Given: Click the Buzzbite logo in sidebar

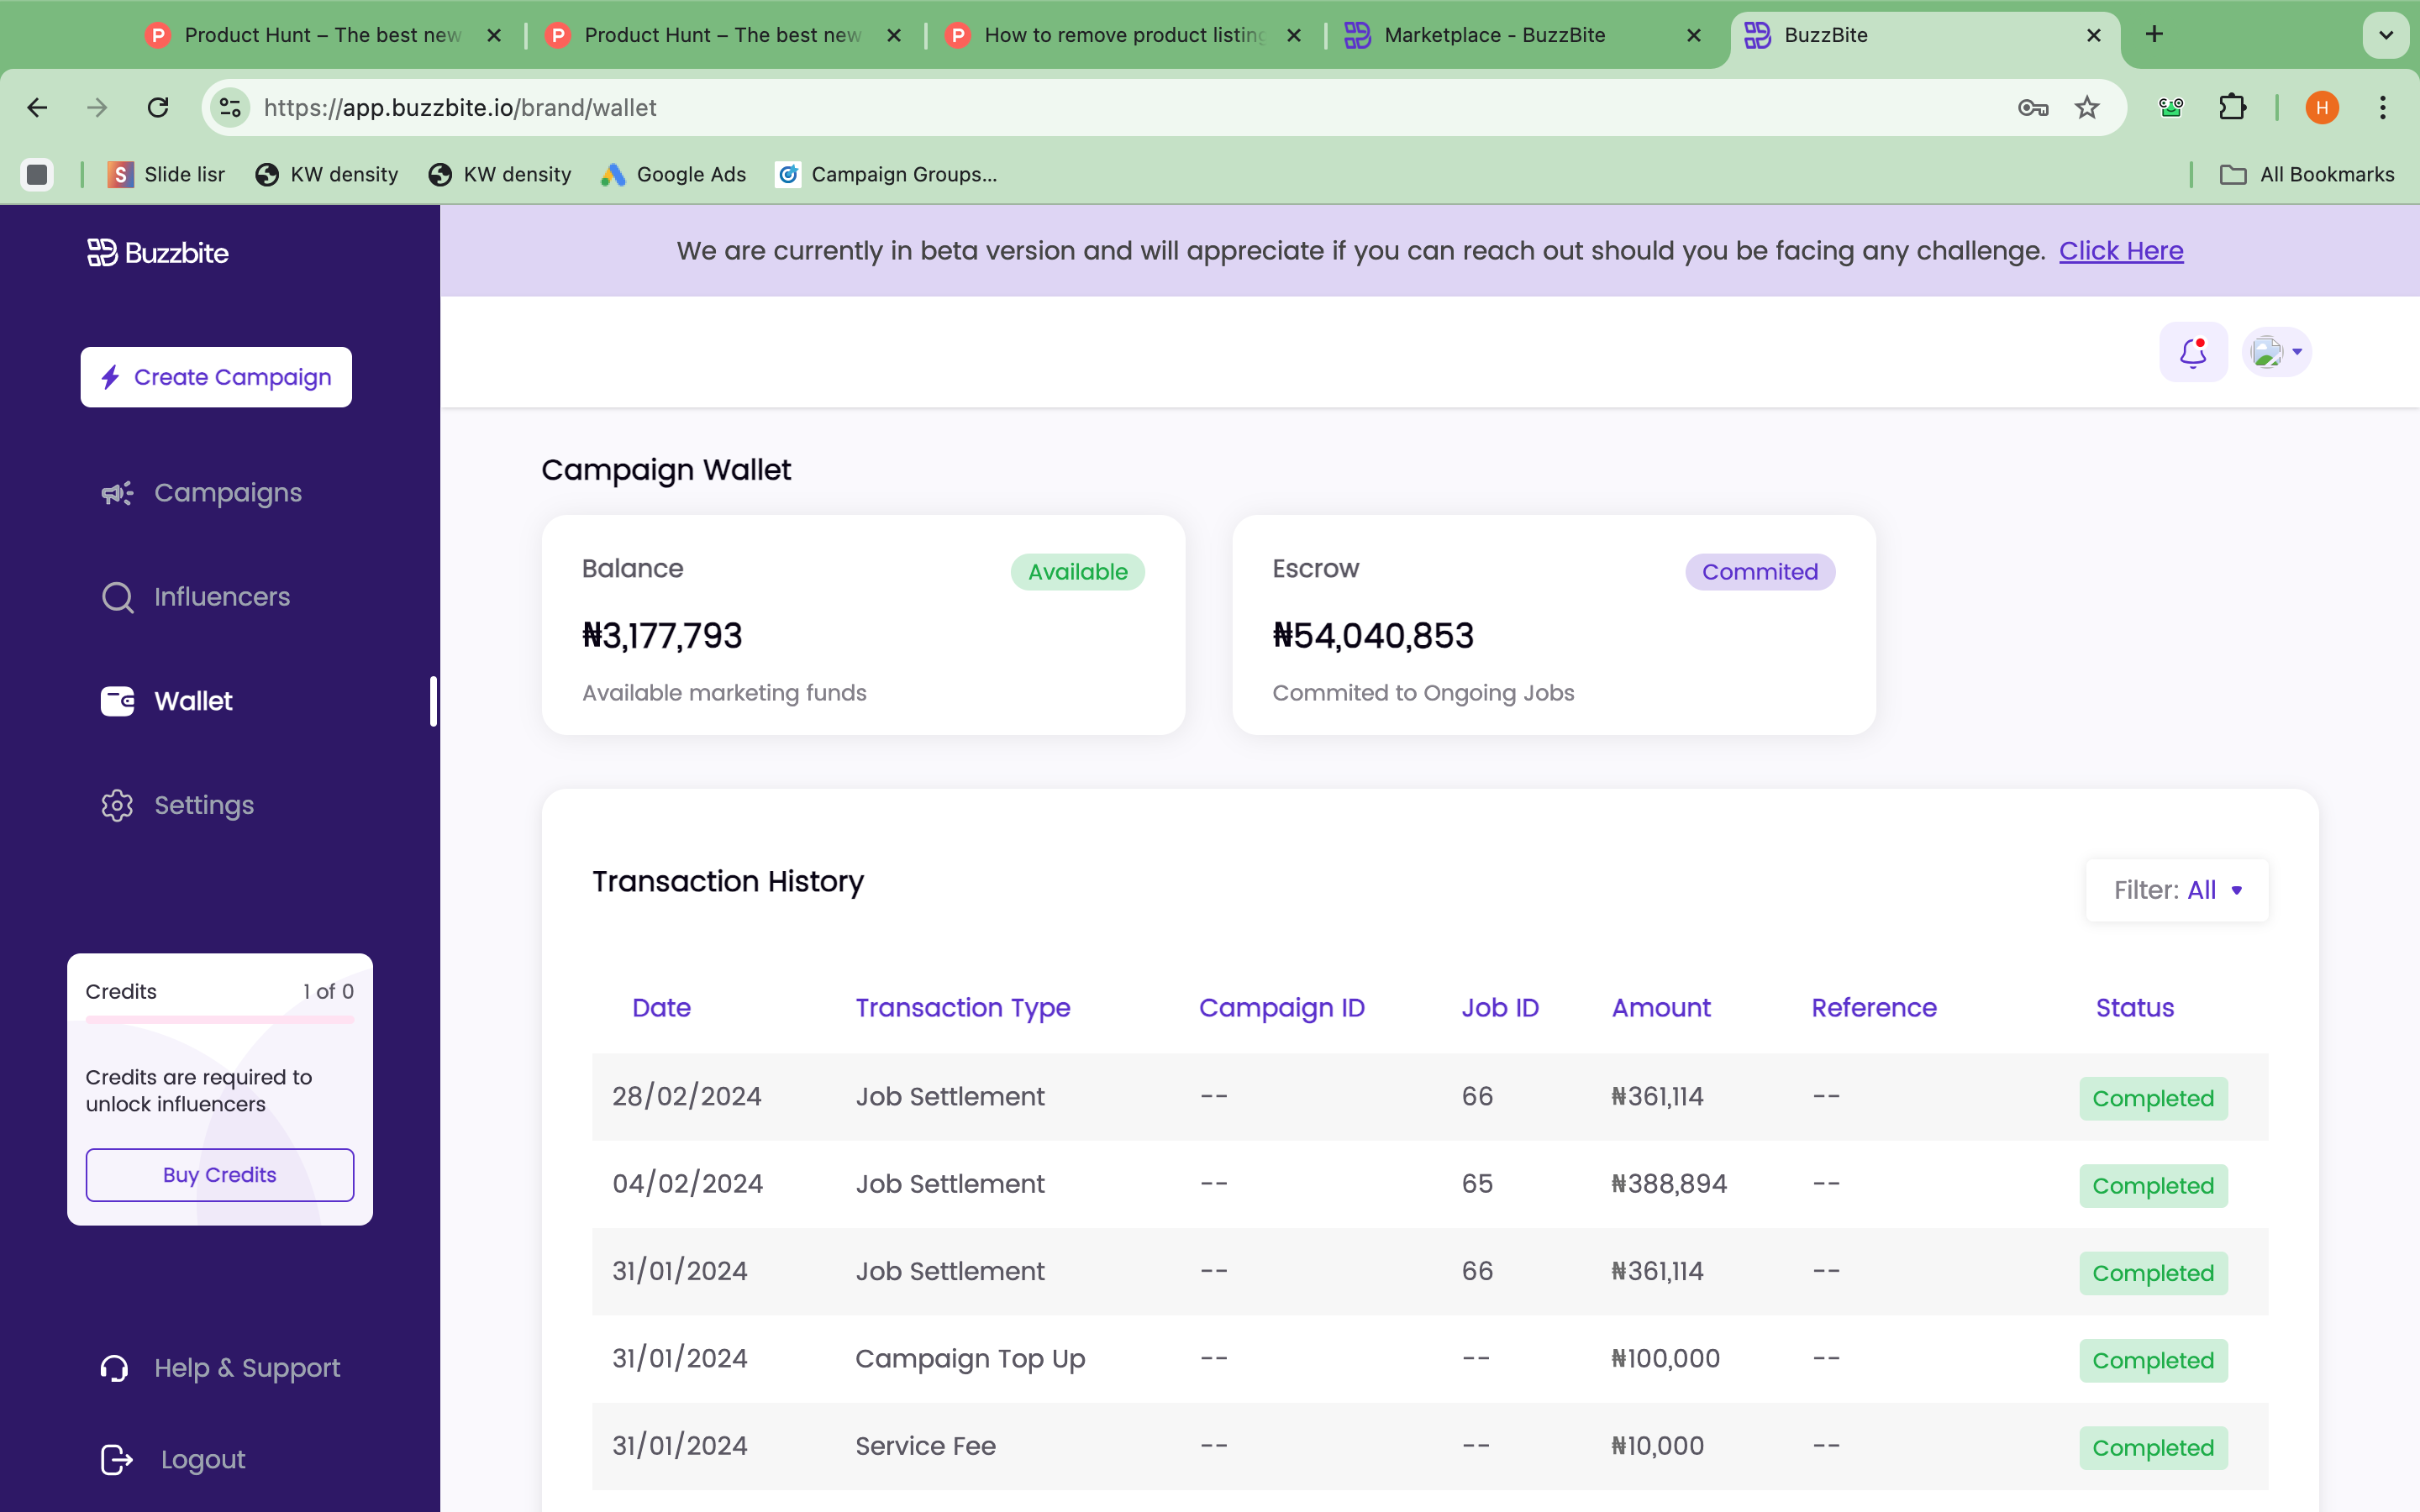Looking at the screenshot, I should tap(158, 253).
